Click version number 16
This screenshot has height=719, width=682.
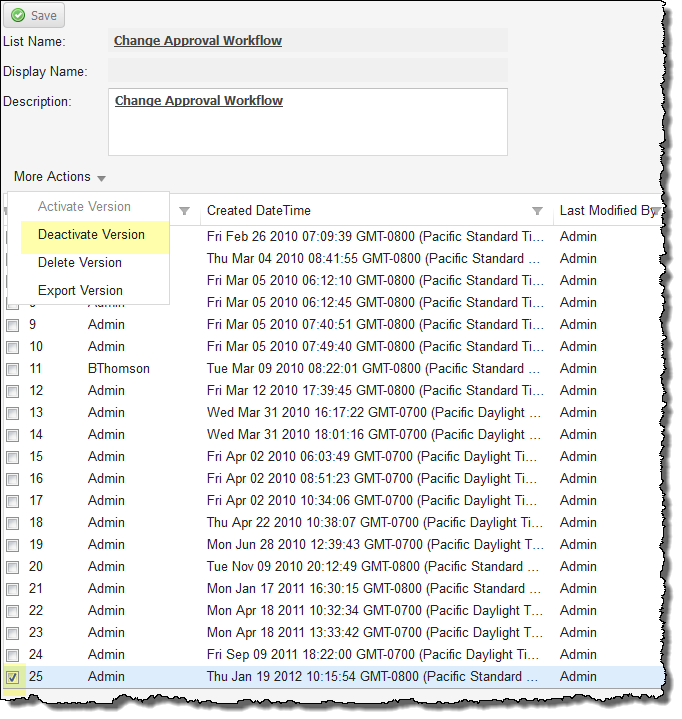tap(36, 479)
